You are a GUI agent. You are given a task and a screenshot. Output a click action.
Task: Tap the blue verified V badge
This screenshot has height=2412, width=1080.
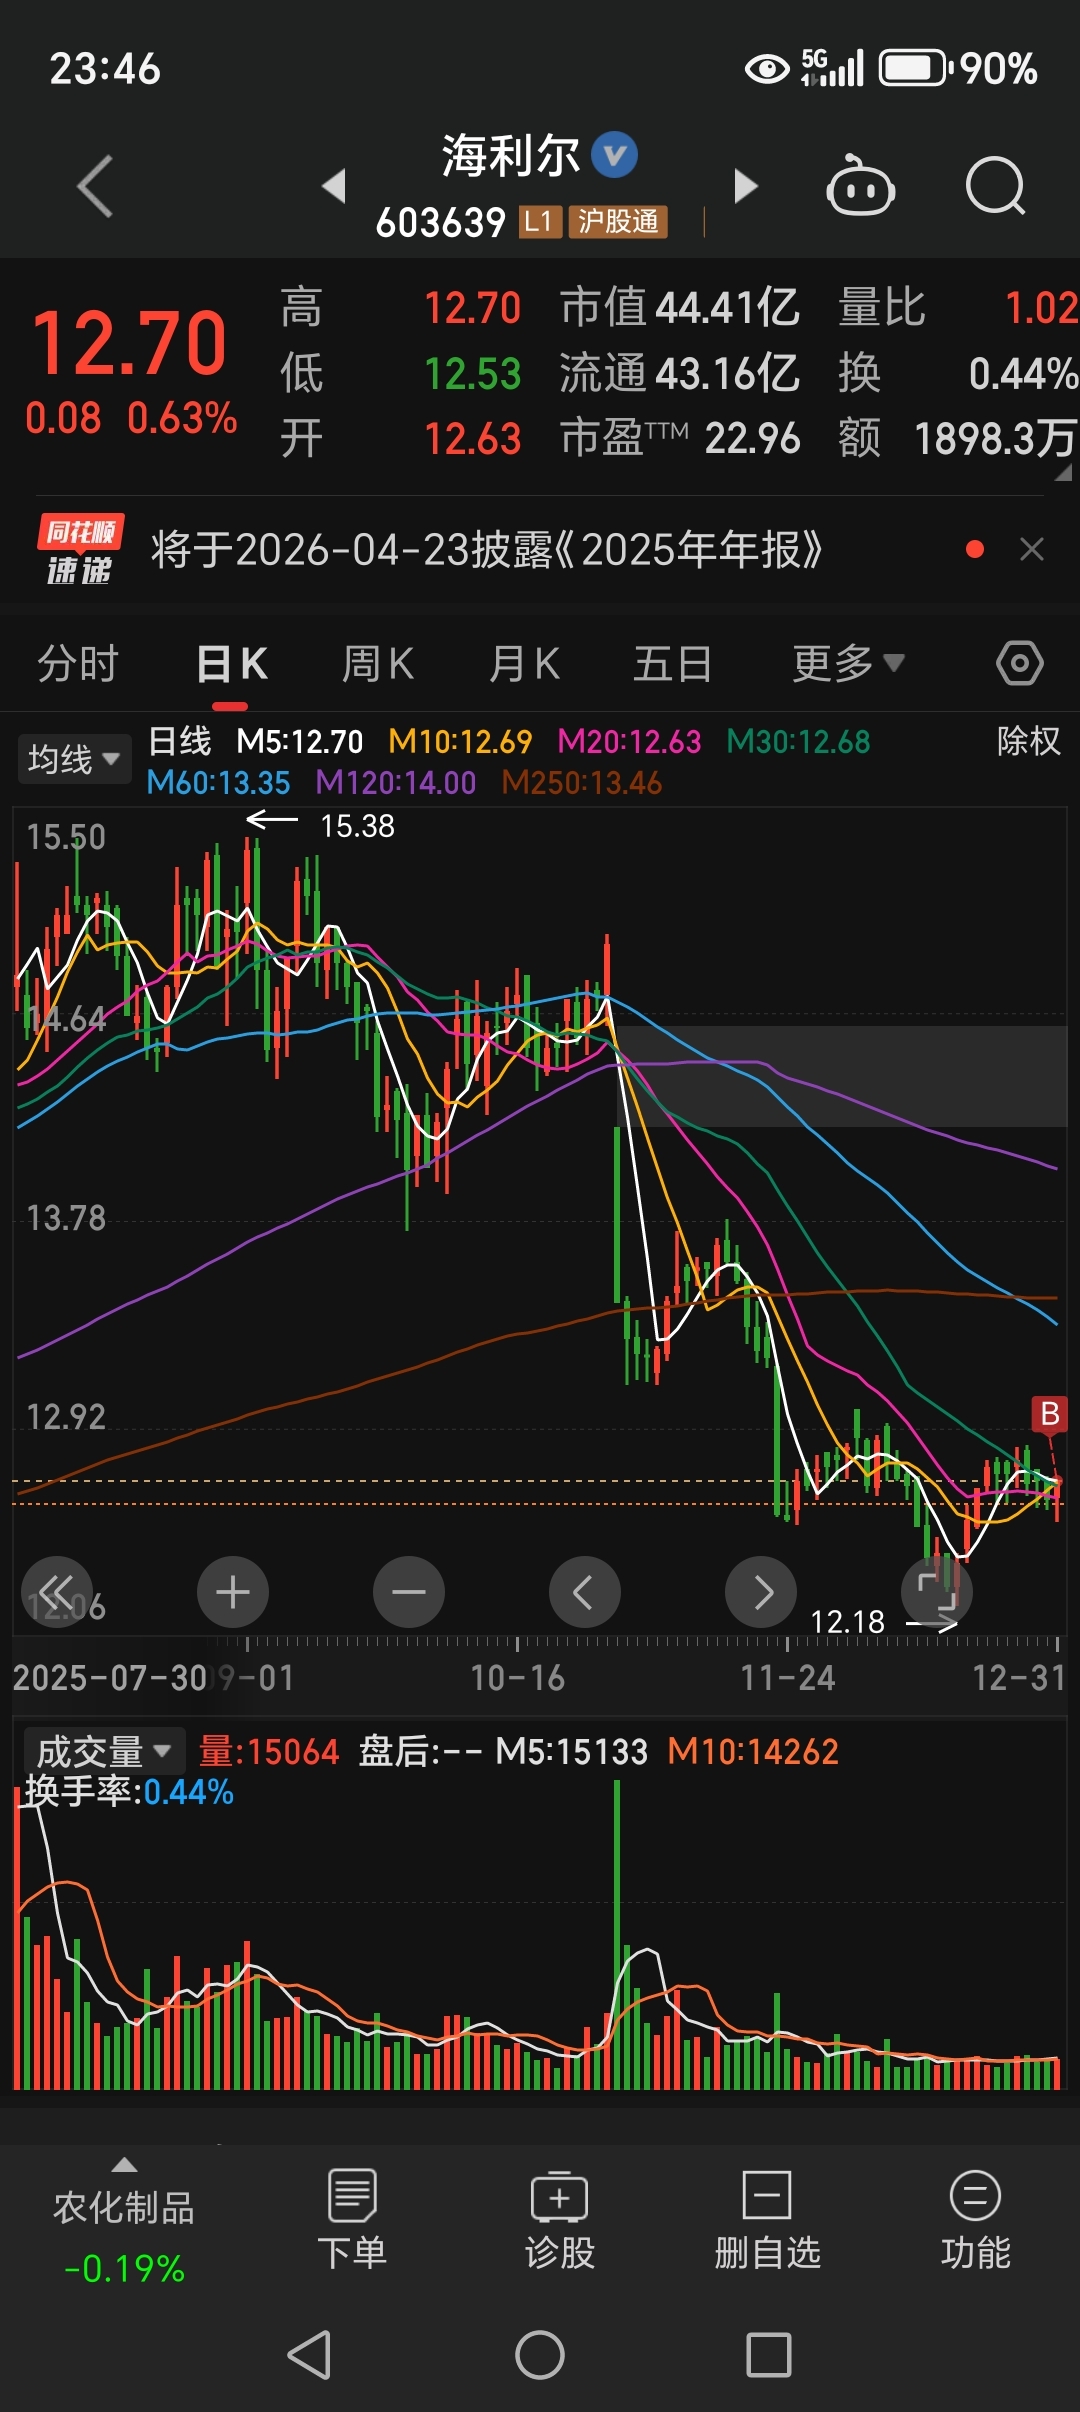[x=614, y=155]
